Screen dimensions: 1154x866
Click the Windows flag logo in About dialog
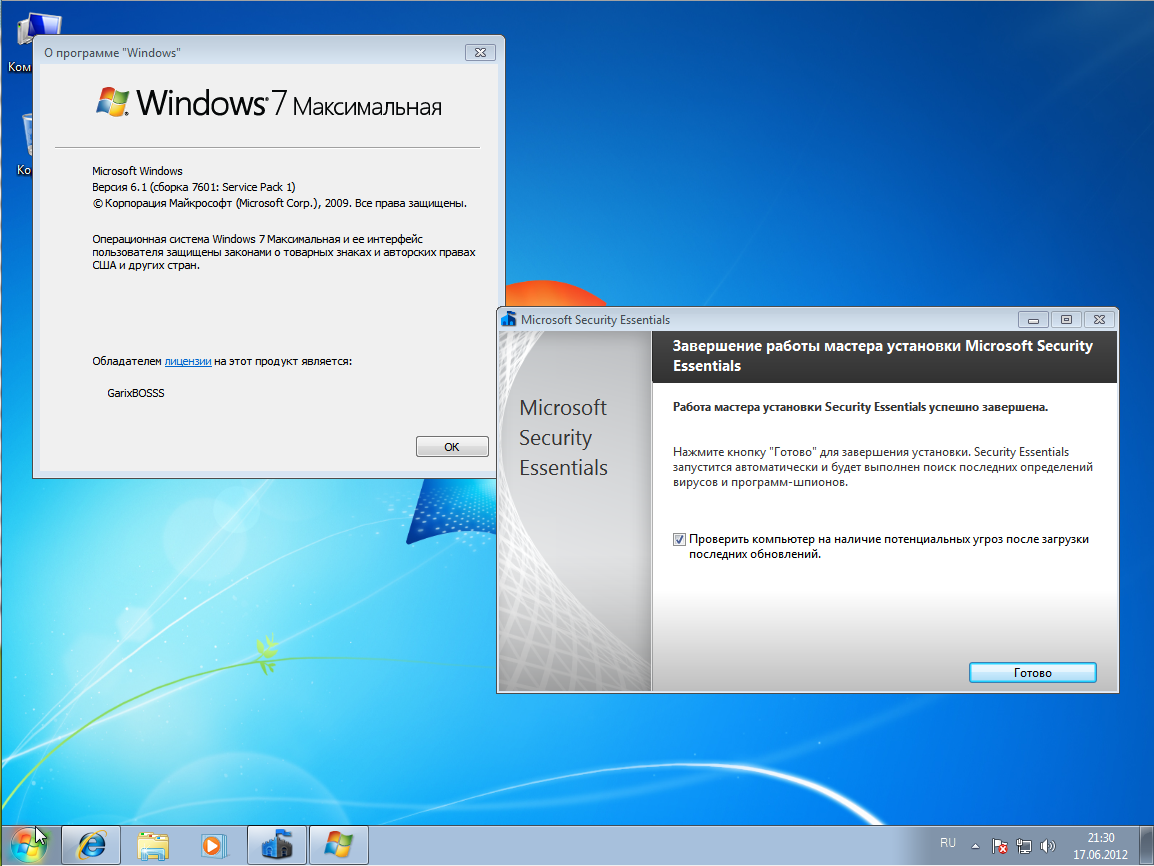pyautogui.click(x=113, y=102)
